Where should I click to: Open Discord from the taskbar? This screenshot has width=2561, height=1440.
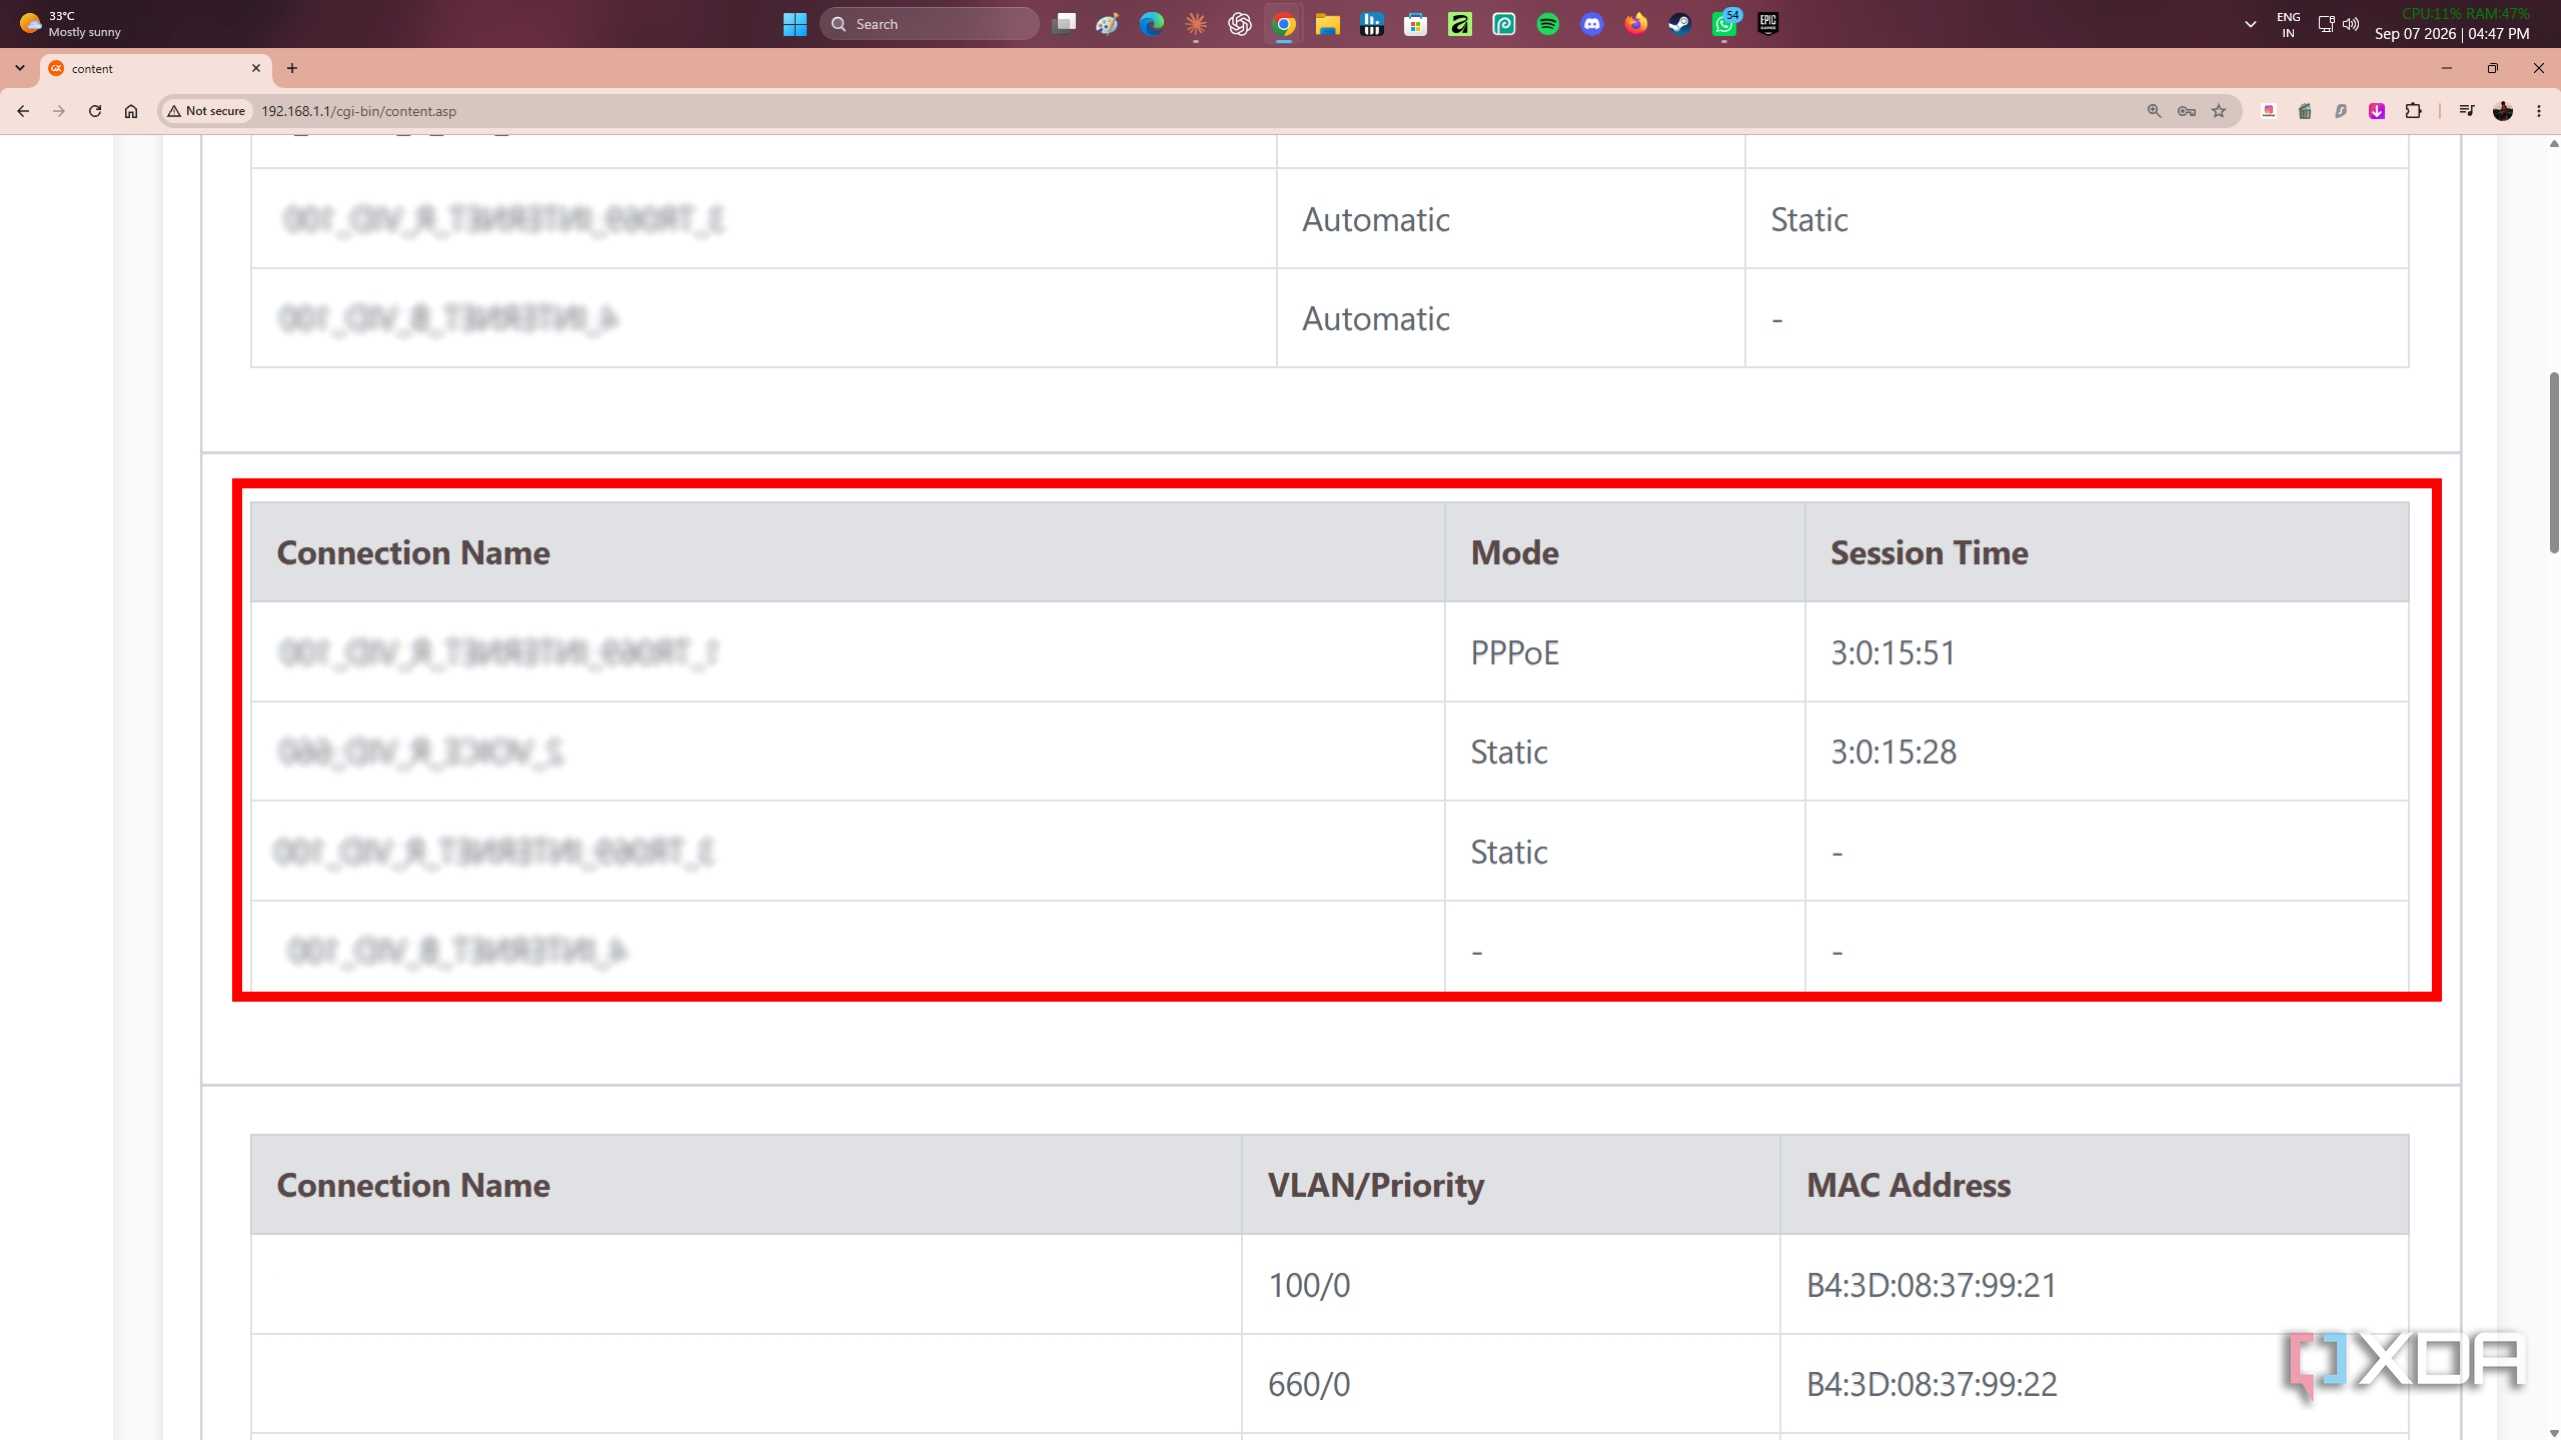(x=1592, y=24)
